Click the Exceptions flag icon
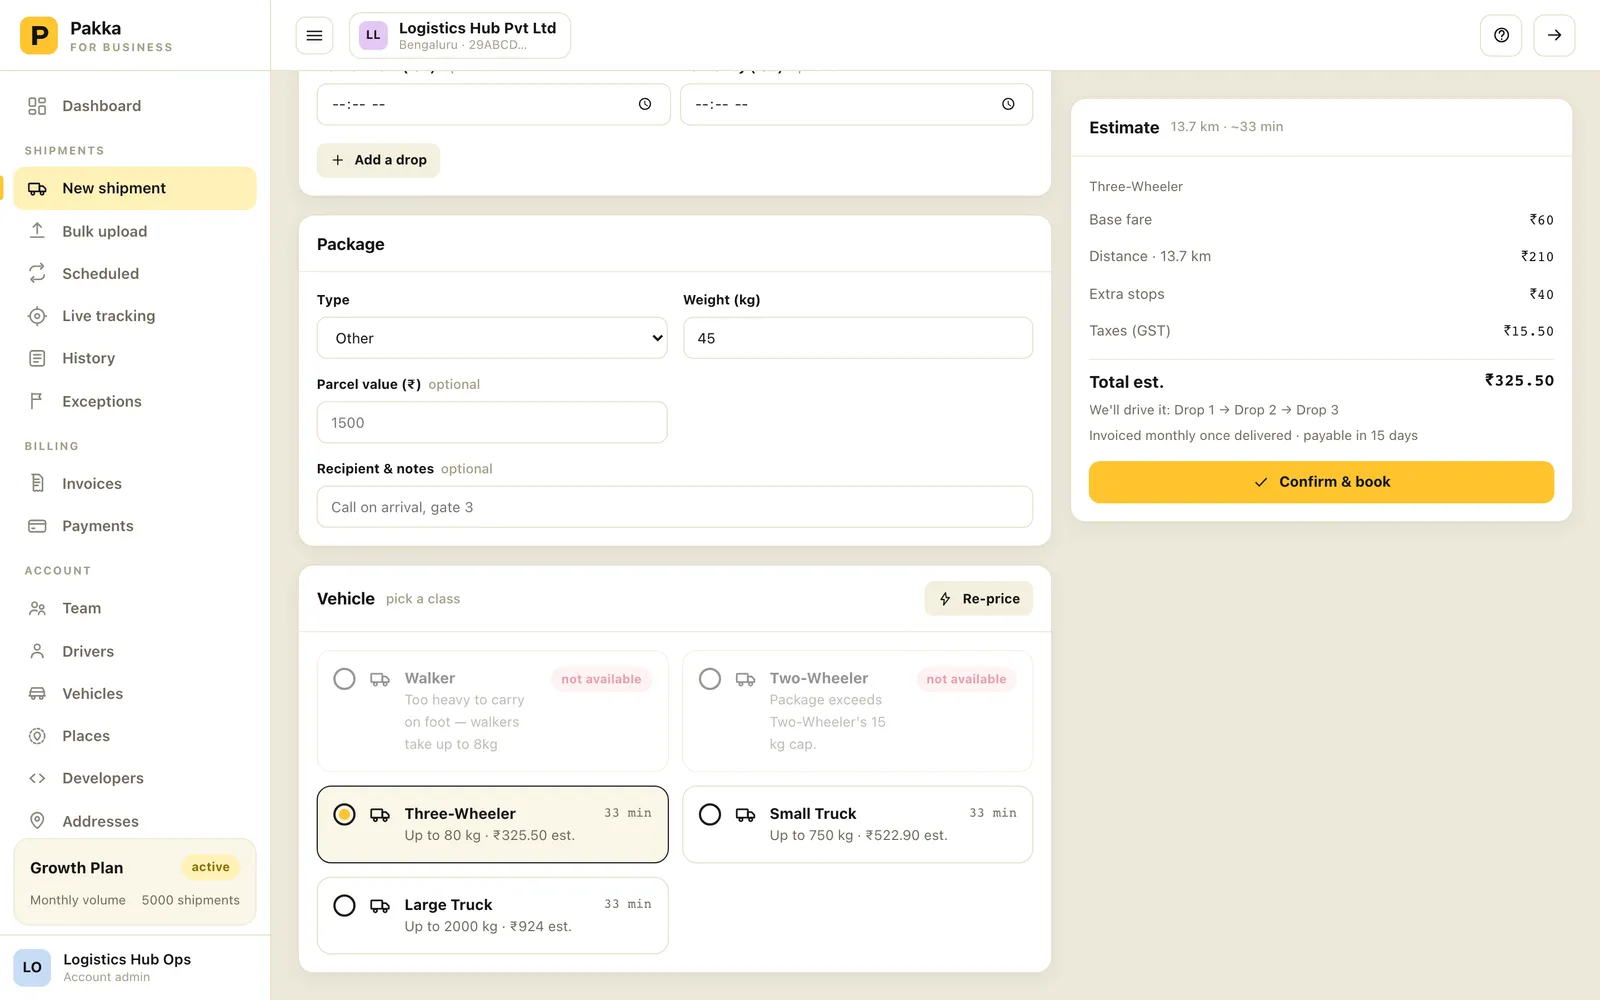 pyautogui.click(x=37, y=401)
